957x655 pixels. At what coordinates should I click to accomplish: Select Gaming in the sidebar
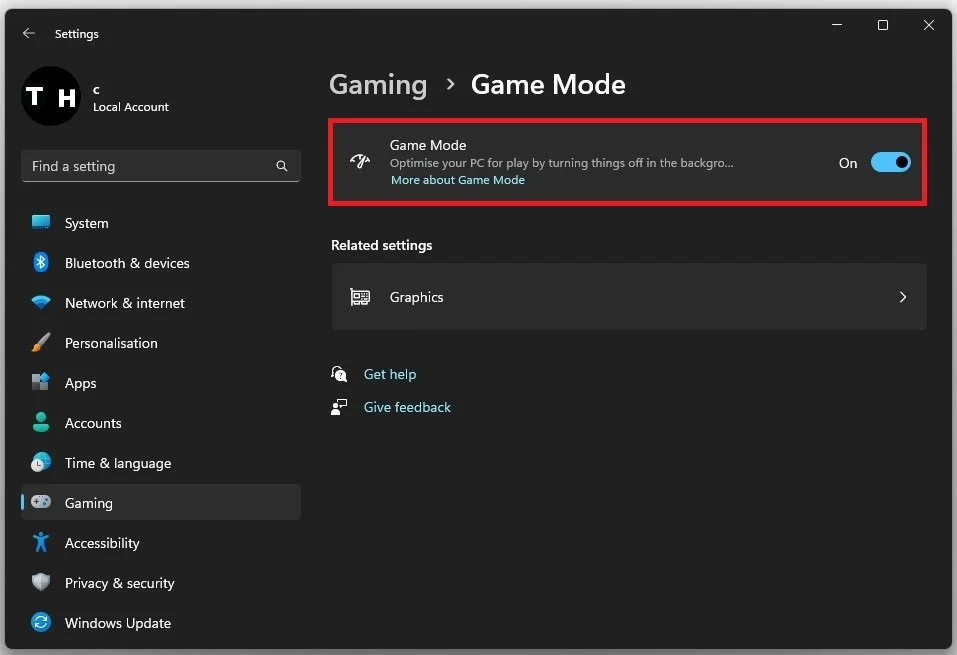(88, 502)
